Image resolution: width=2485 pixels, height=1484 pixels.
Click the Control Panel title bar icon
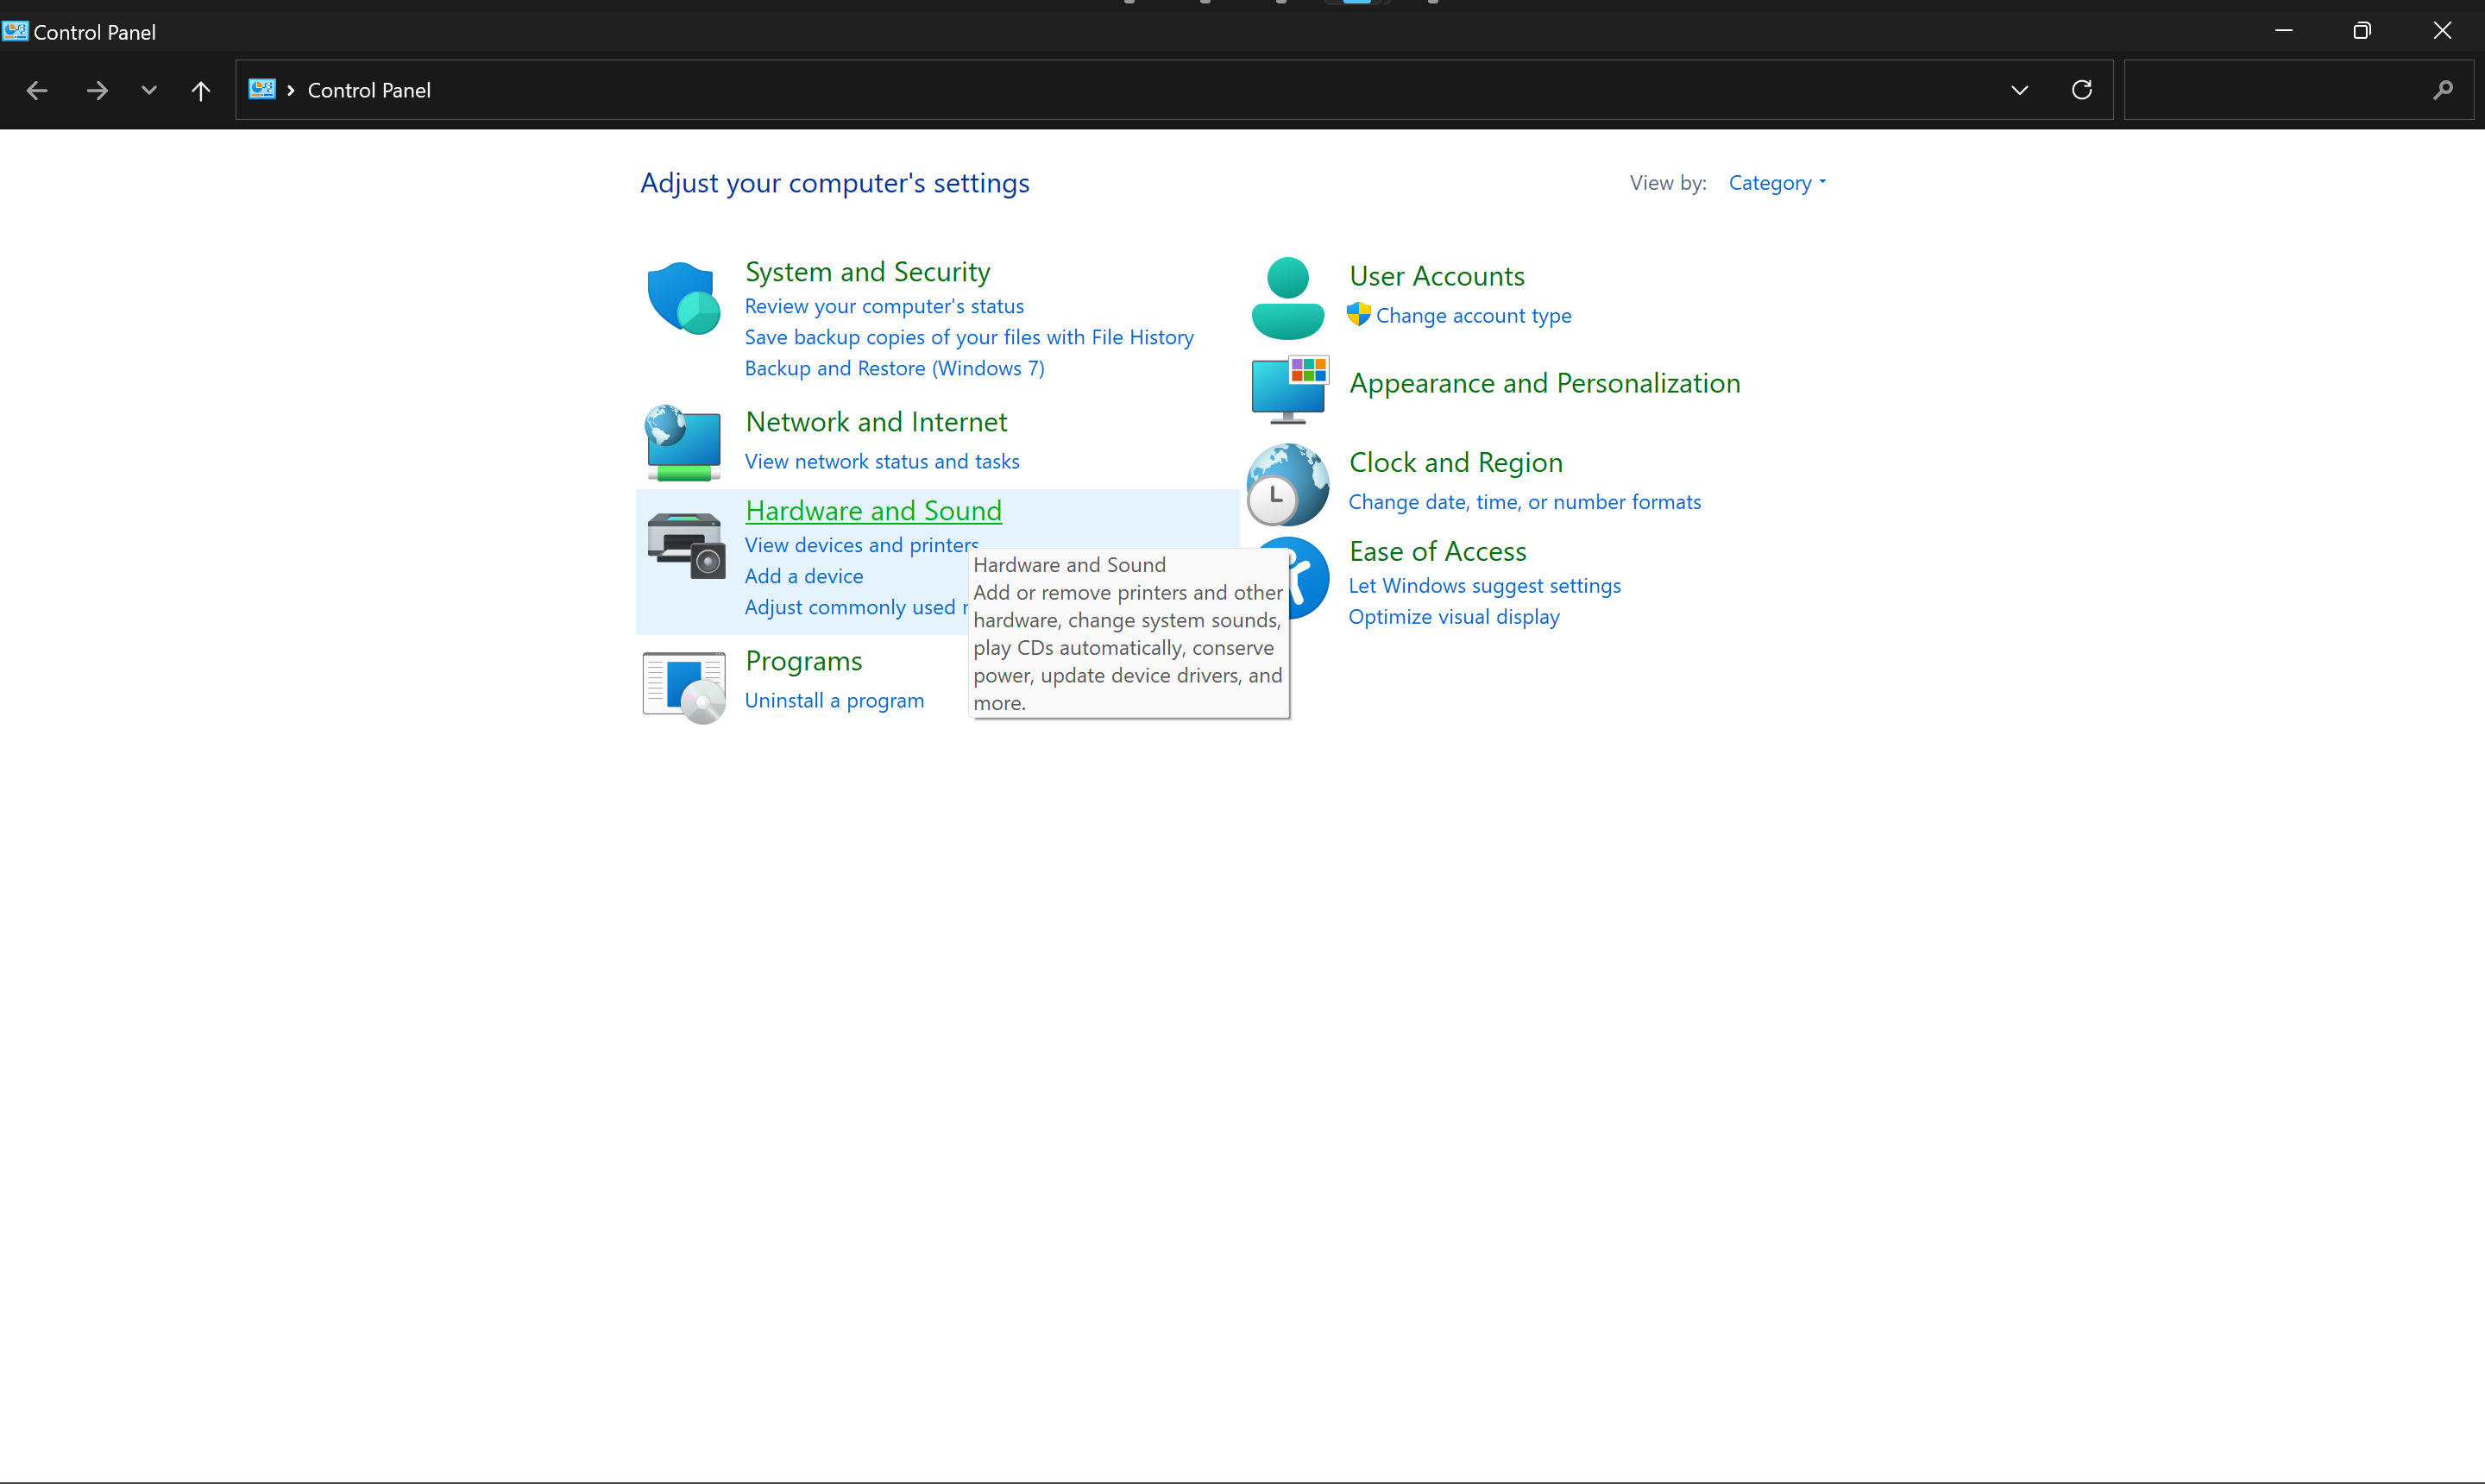coord(15,31)
